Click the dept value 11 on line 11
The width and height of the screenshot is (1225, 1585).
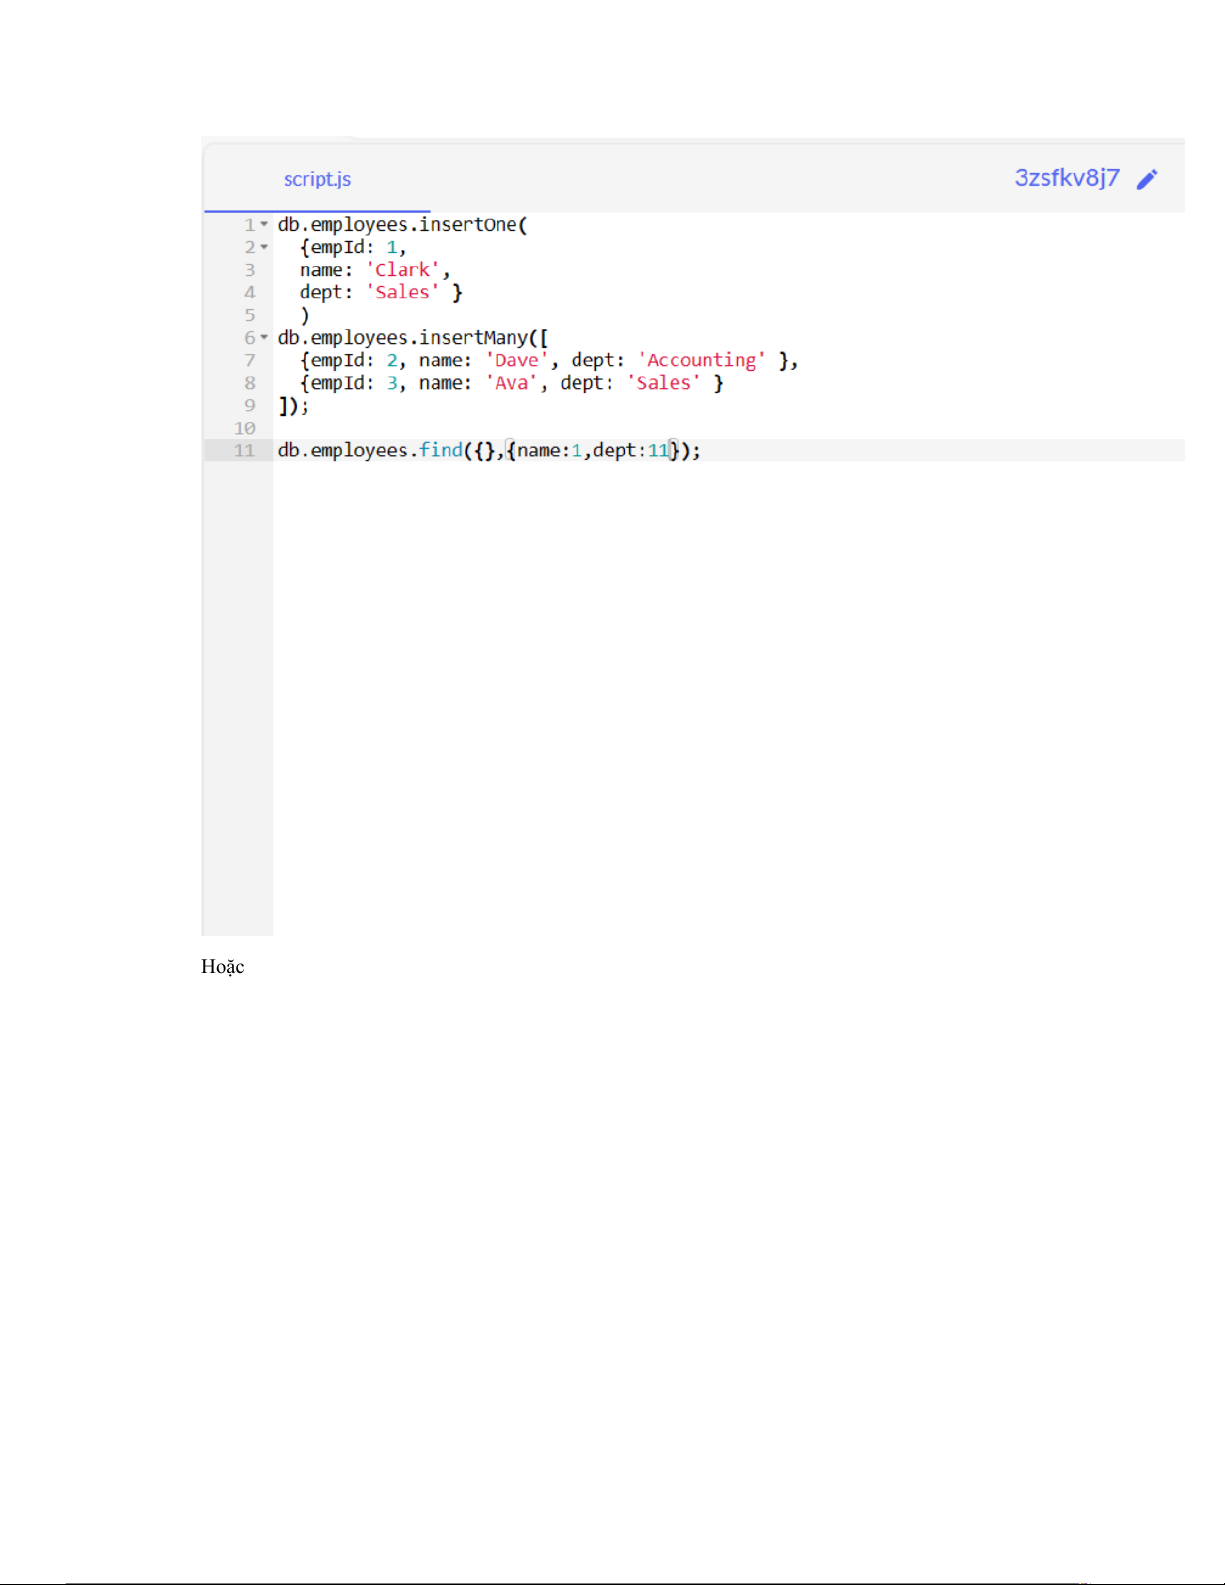coord(657,451)
